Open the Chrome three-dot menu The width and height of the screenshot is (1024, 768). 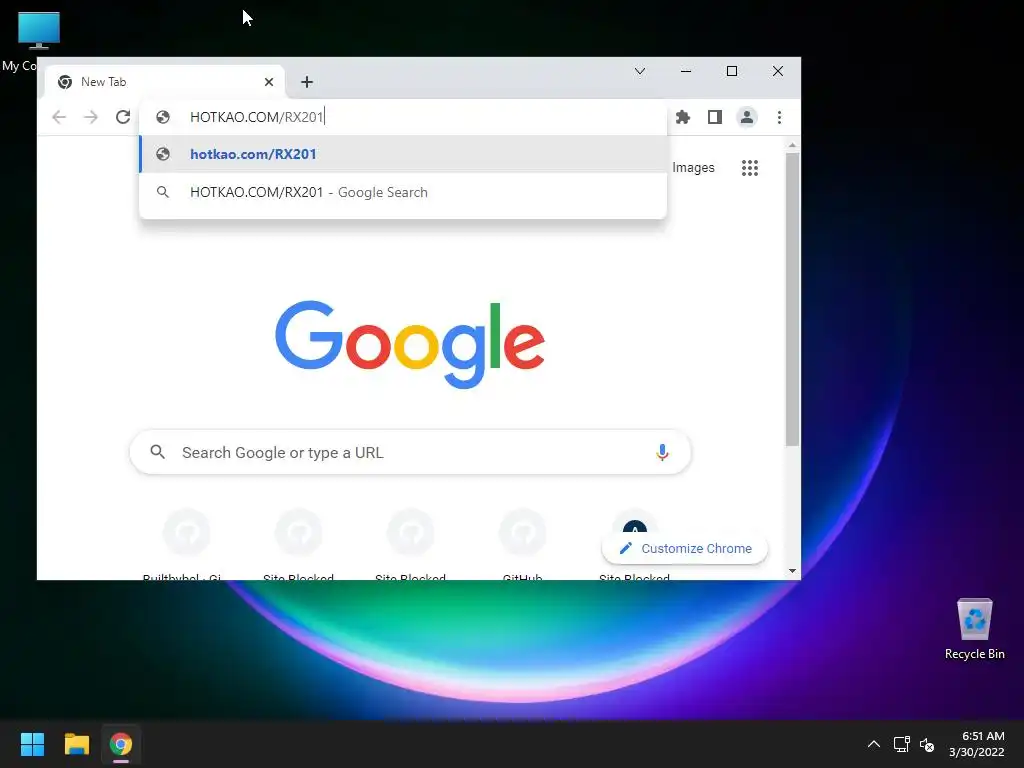(x=779, y=117)
